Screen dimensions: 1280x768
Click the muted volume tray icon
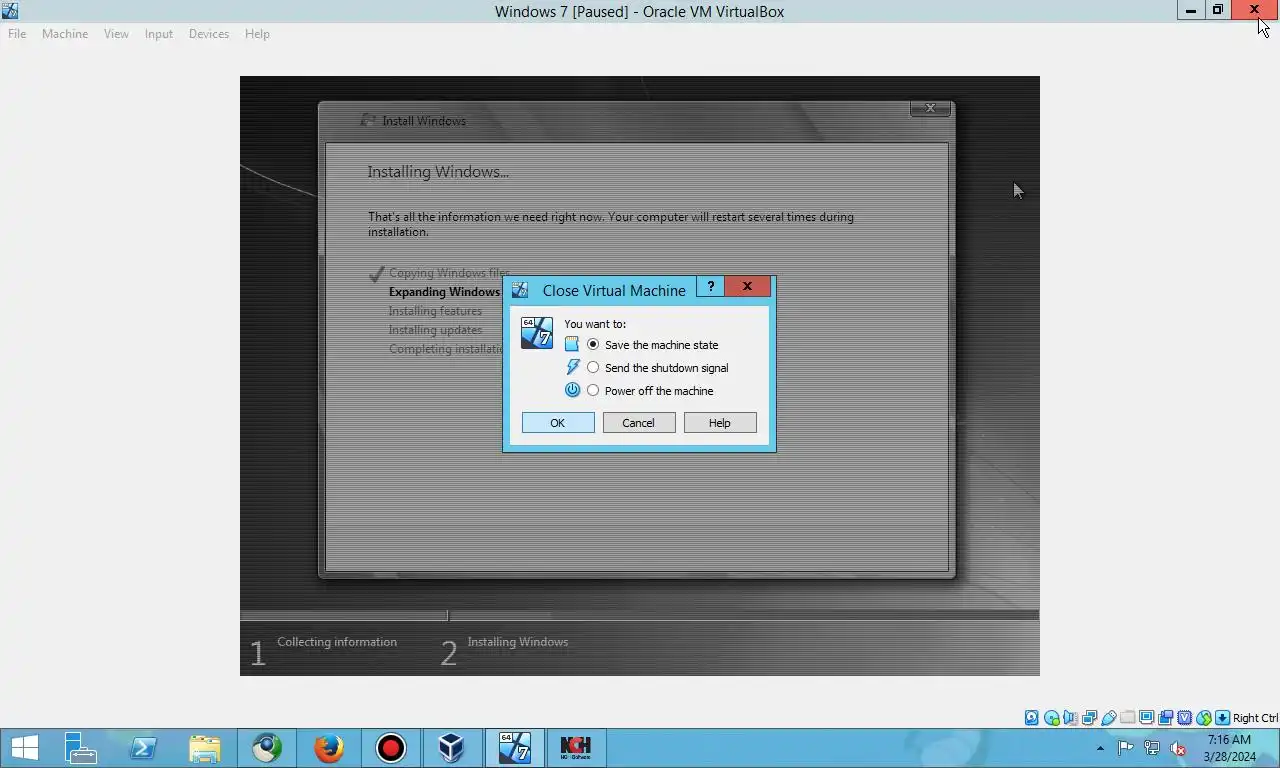(x=1178, y=747)
